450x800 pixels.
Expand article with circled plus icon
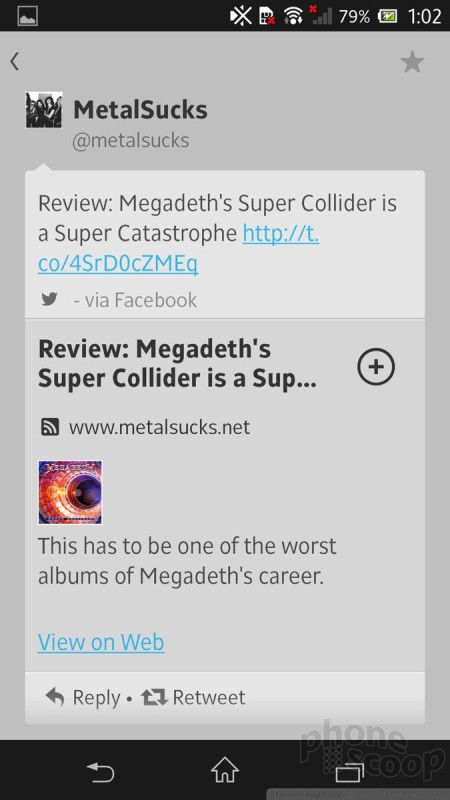point(376,366)
